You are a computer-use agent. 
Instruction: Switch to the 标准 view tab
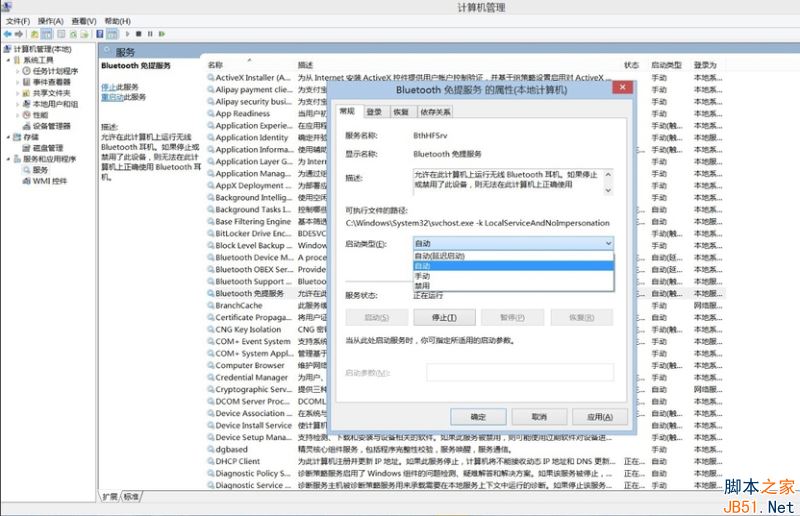(x=131, y=496)
